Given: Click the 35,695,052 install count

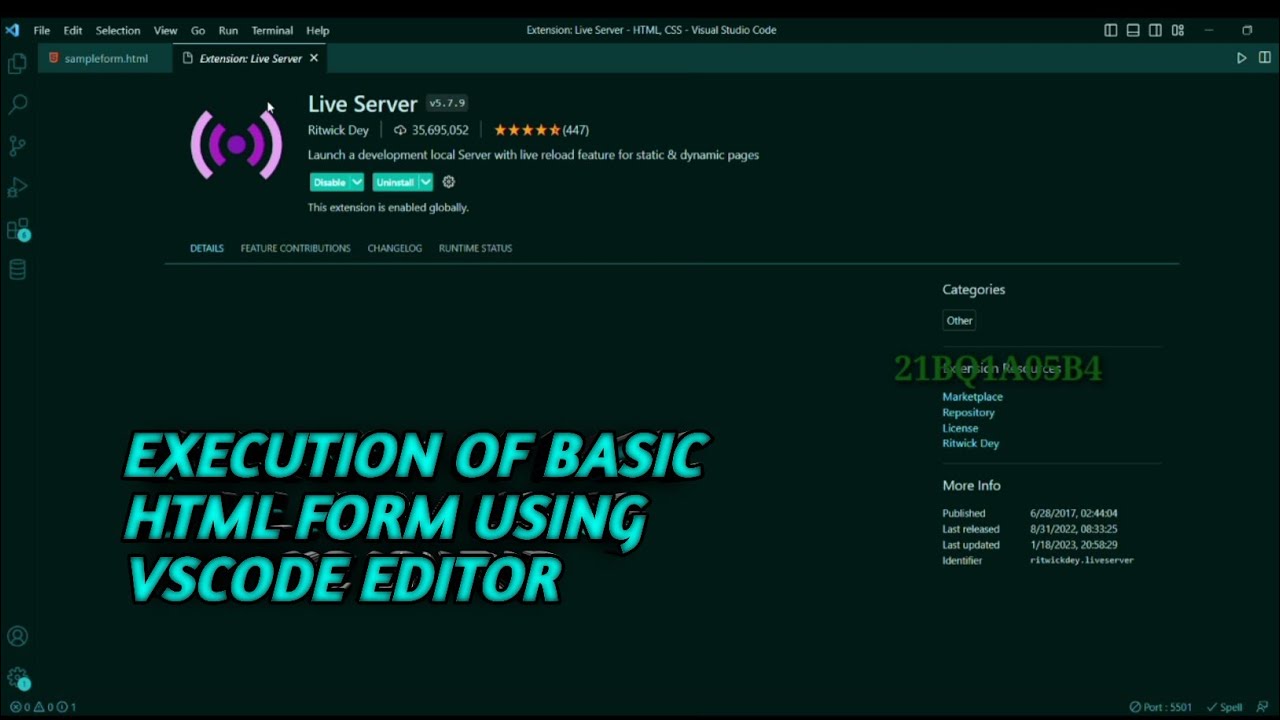Looking at the screenshot, I should [431, 130].
